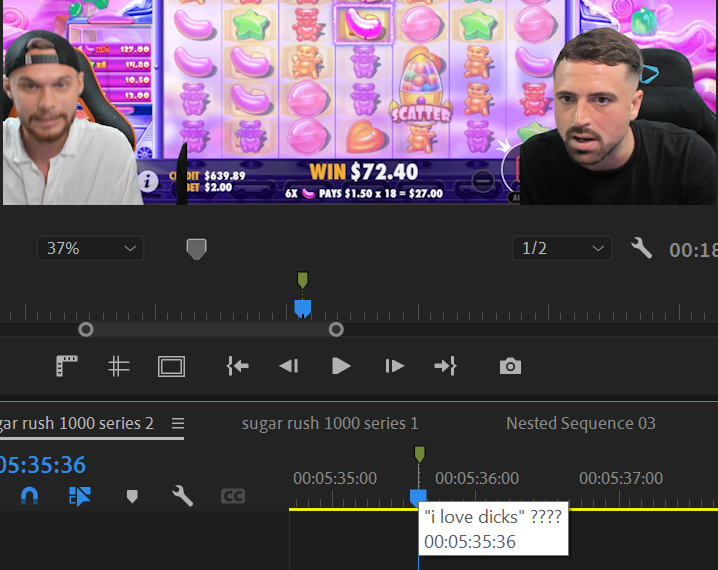
Task: Toggle rulers display in Program Monitor
Action: click(x=67, y=366)
